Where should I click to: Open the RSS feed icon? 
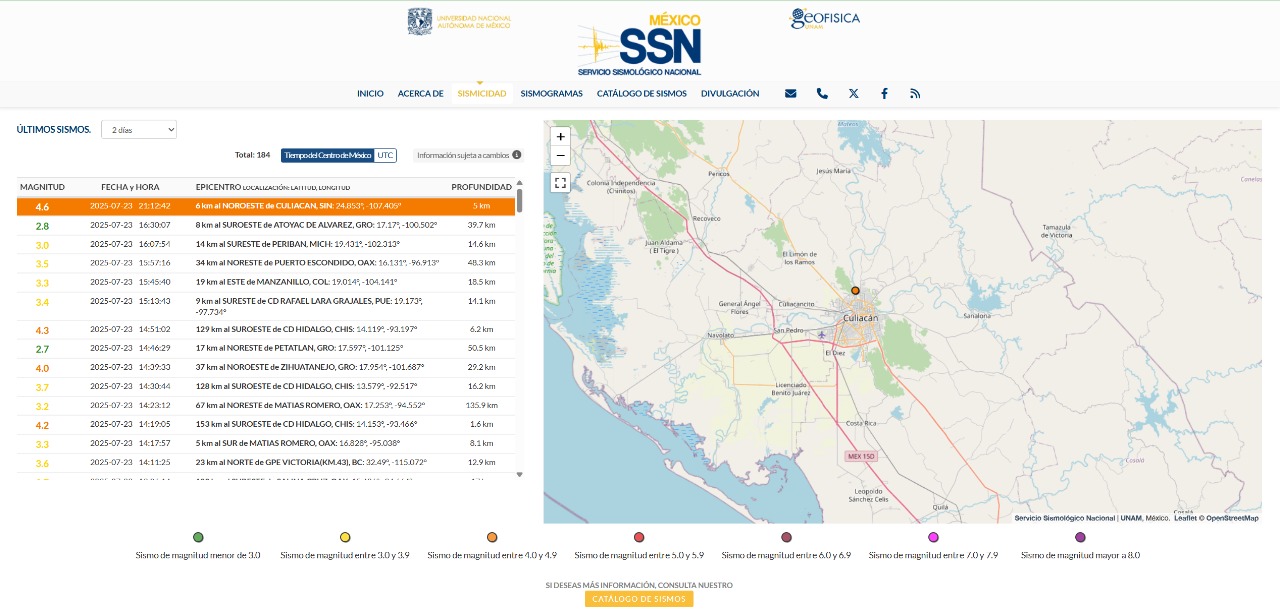click(914, 93)
